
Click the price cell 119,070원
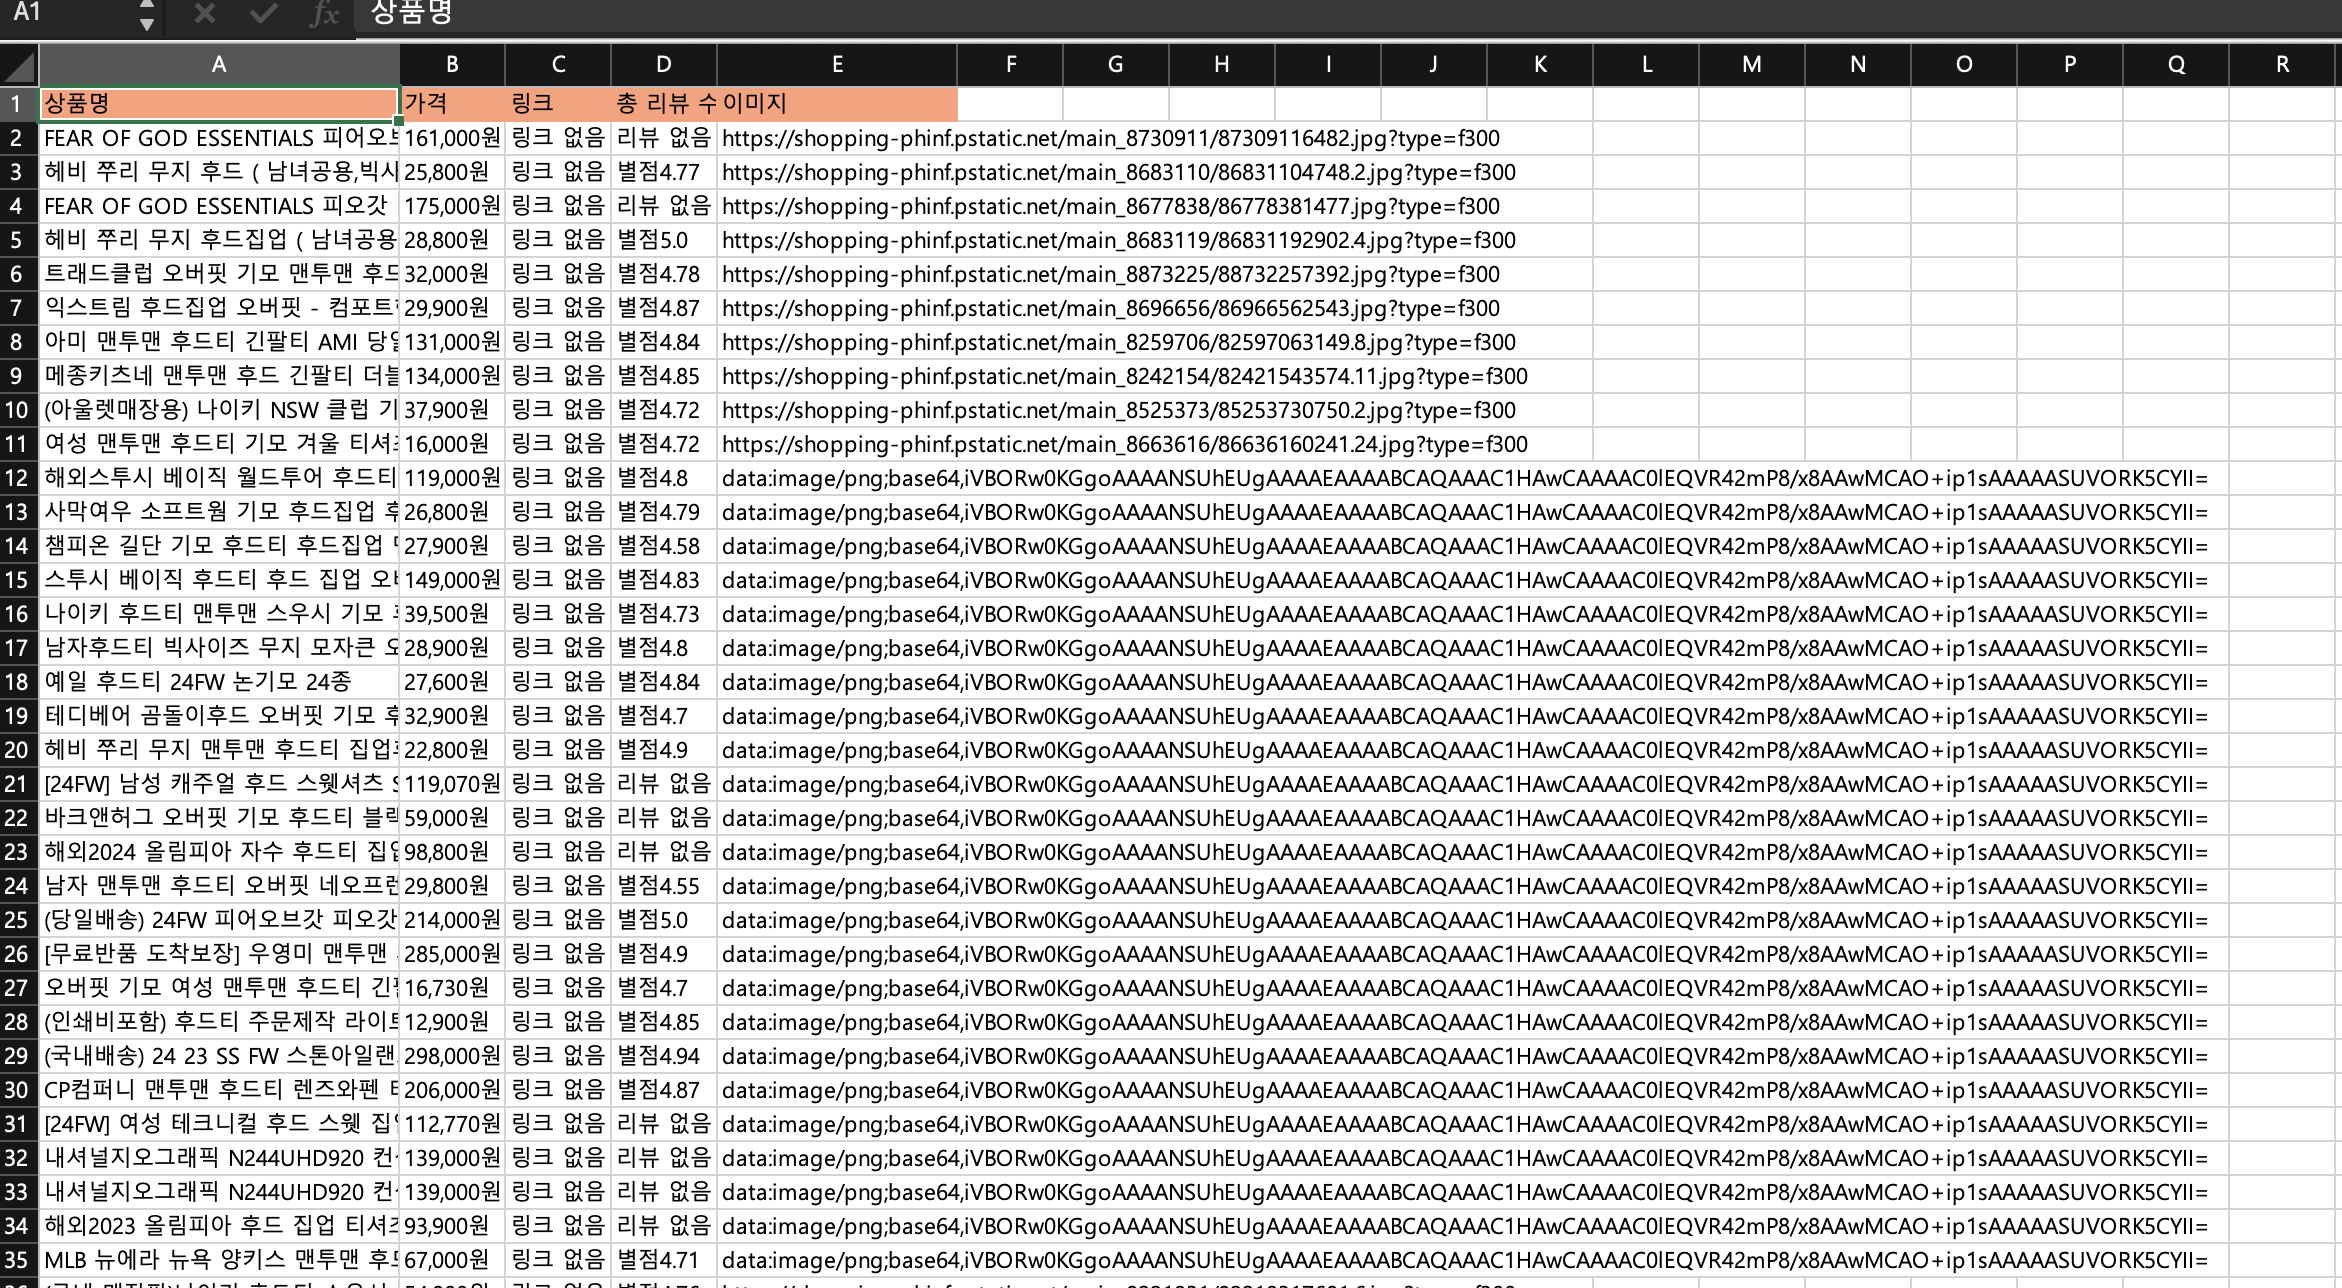[452, 784]
